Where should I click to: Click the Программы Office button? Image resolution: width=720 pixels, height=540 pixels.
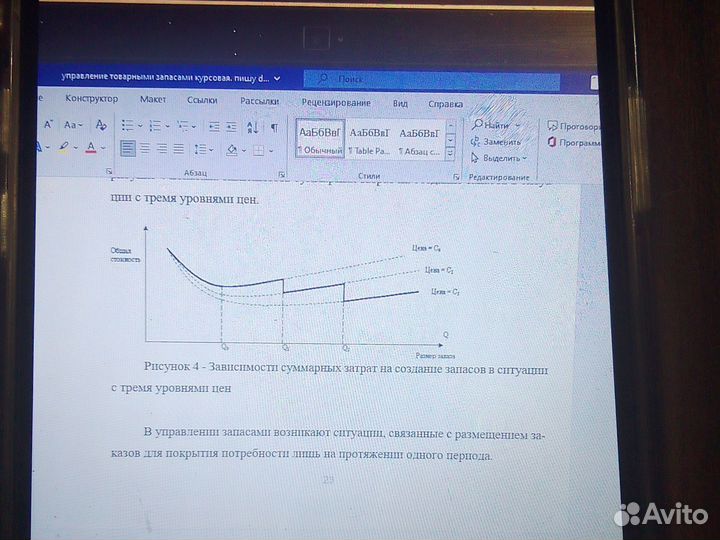coord(574,143)
